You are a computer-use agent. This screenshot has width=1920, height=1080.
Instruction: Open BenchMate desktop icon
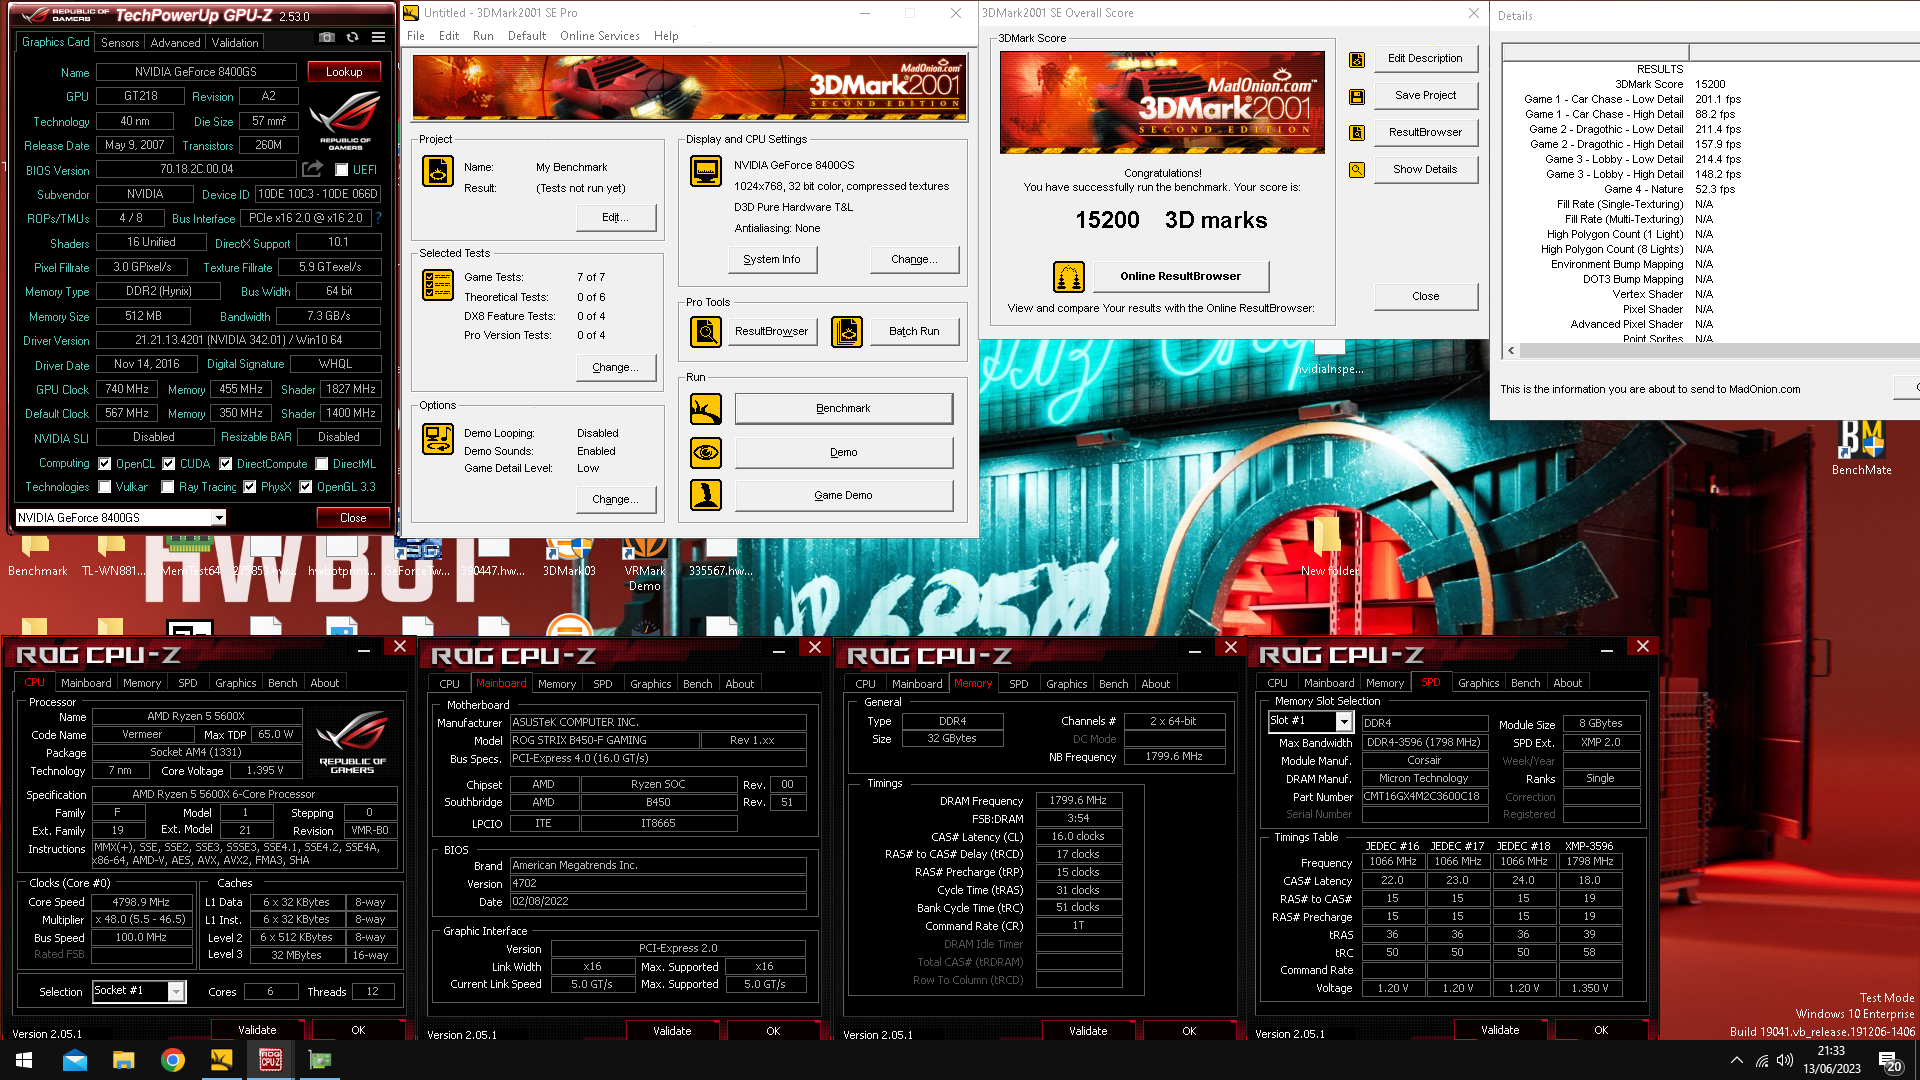point(1861,447)
